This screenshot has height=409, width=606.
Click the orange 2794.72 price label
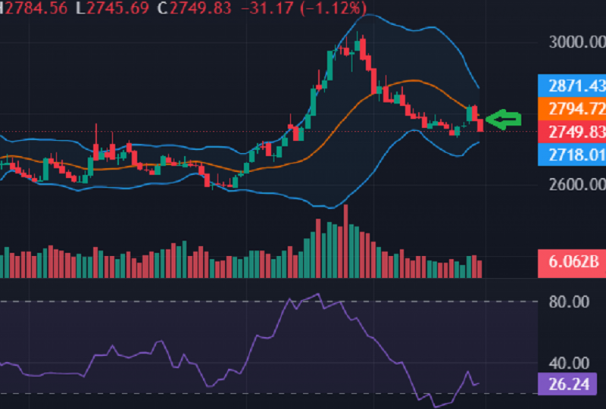(570, 108)
